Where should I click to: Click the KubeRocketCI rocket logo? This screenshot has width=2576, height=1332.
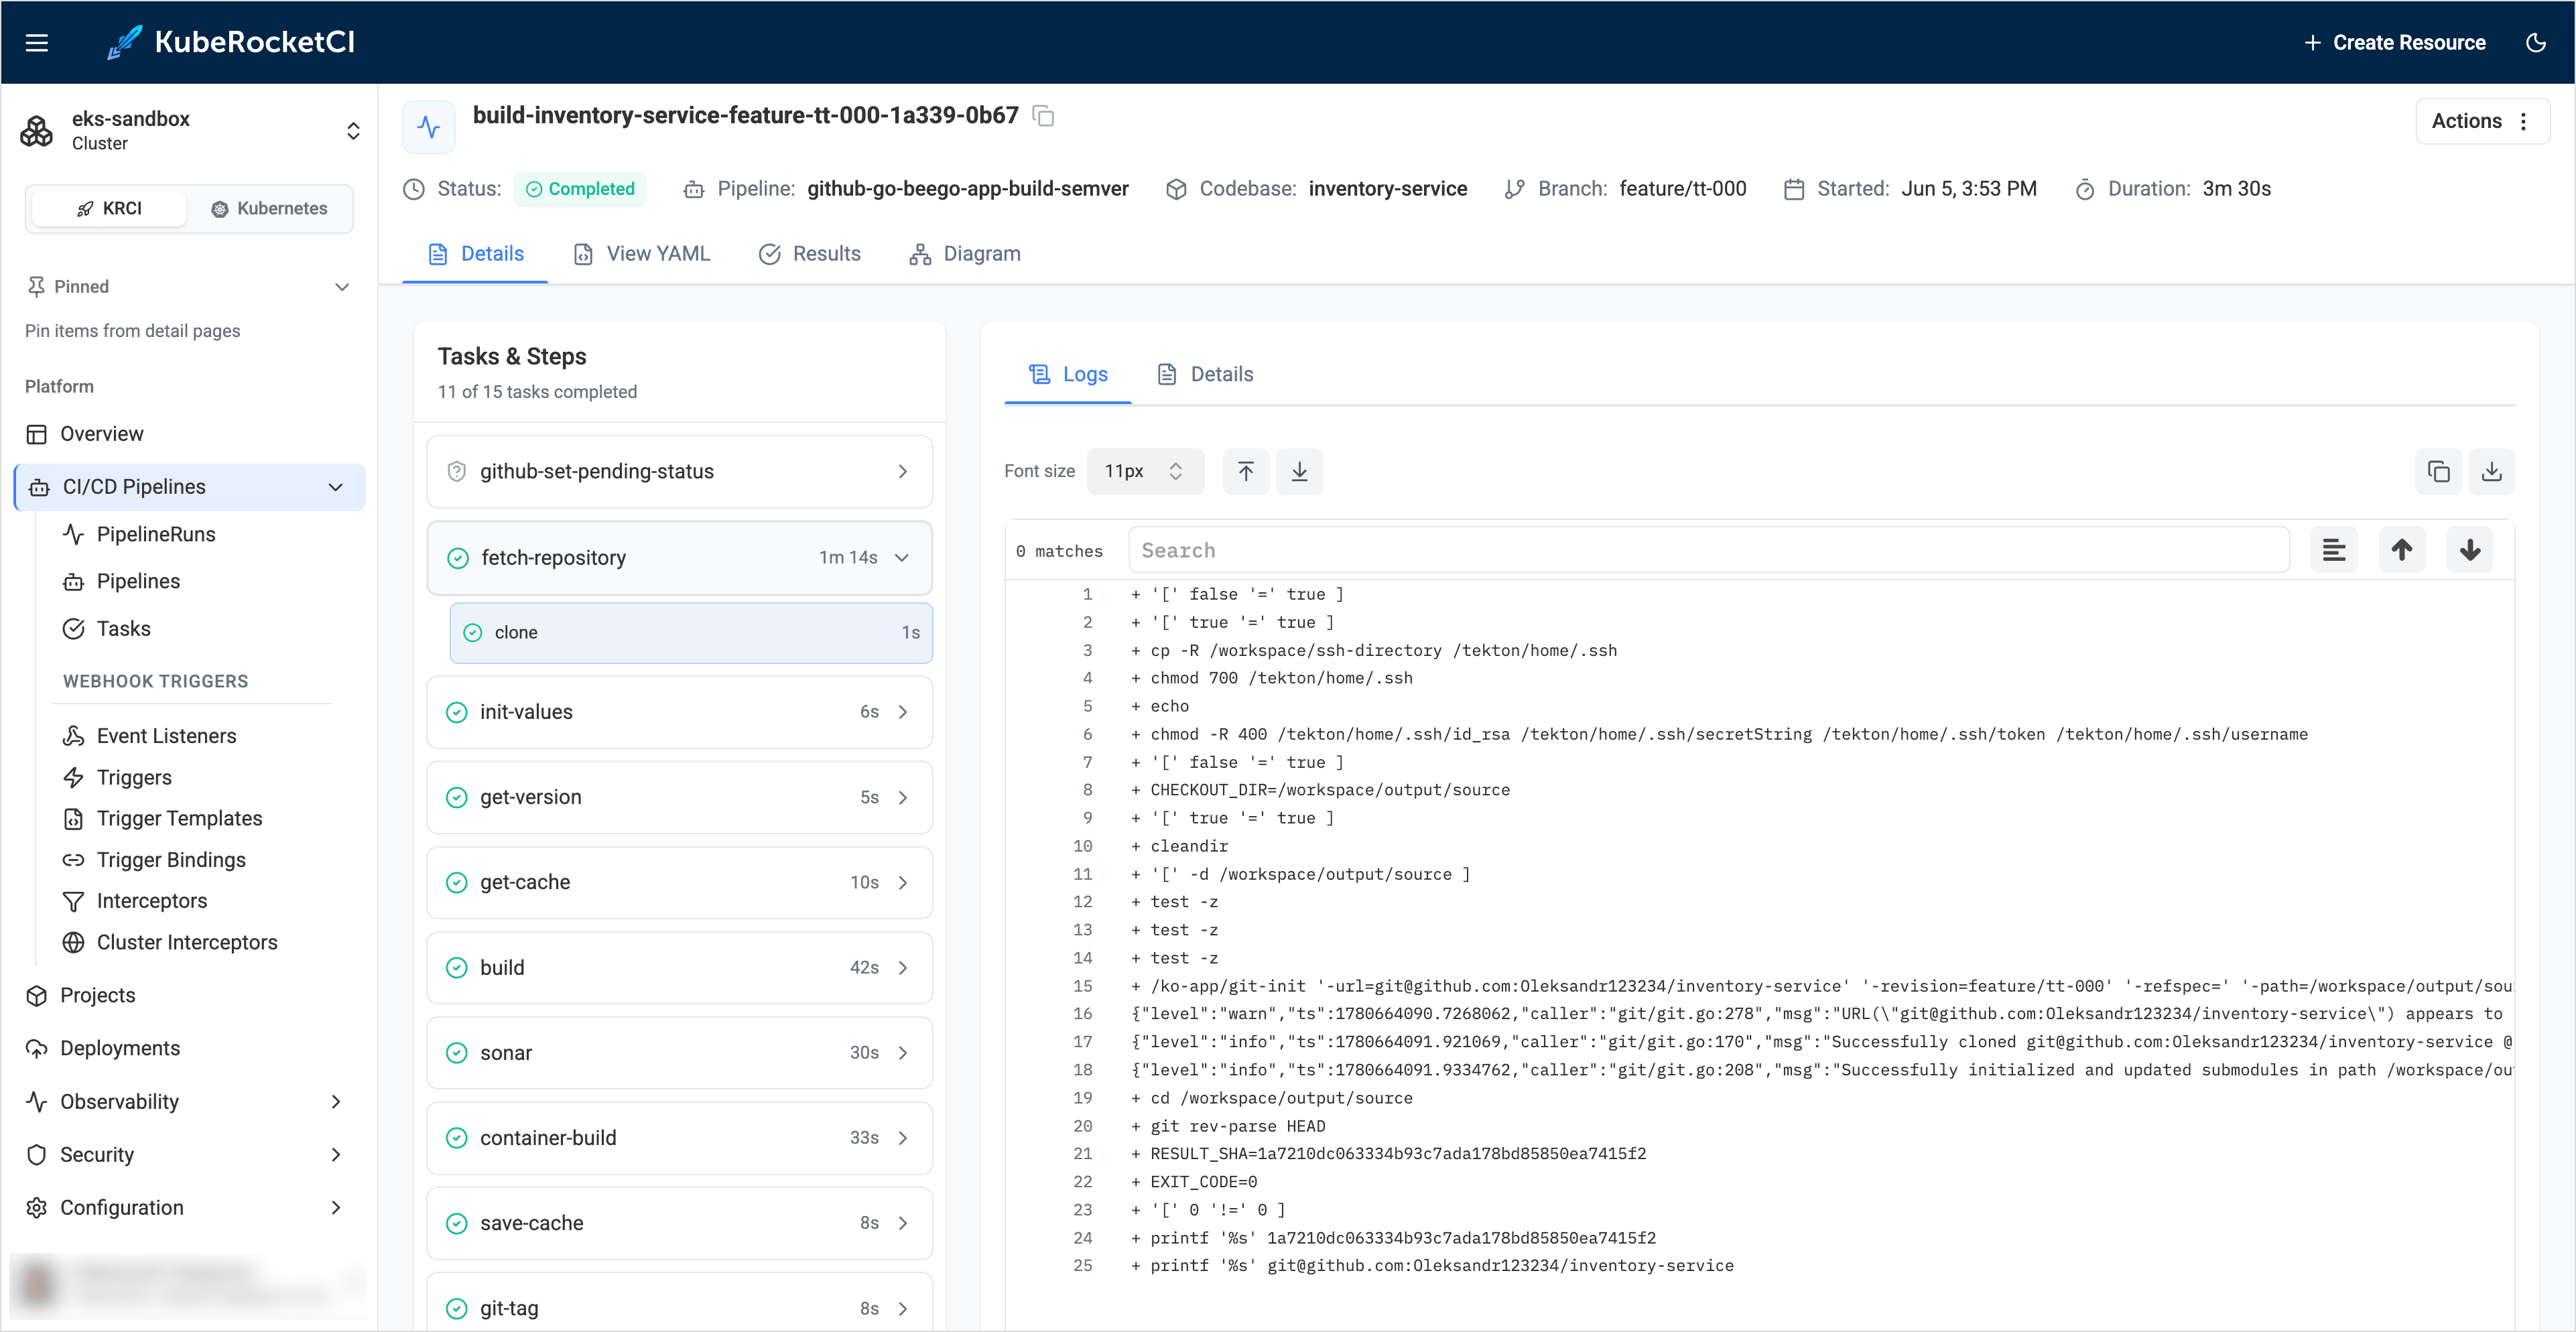click(x=125, y=42)
